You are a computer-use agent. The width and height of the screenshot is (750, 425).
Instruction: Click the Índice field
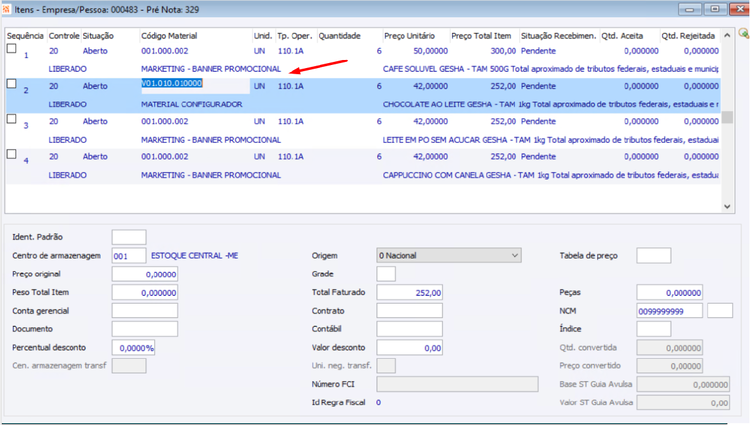[x=654, y=329]
